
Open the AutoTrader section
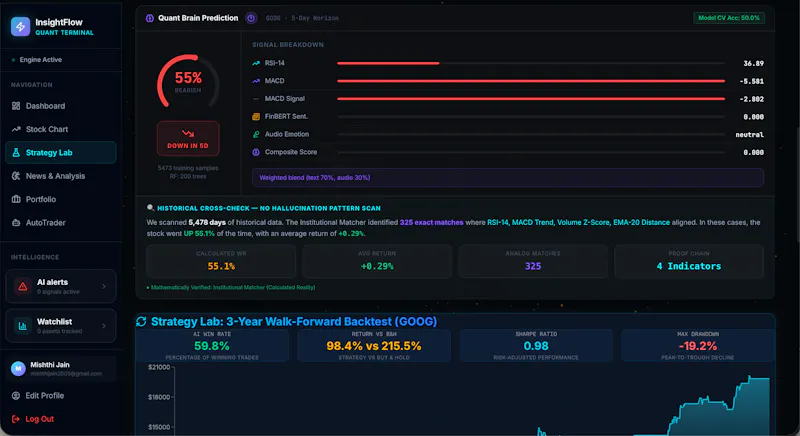(x=61, y=223)
